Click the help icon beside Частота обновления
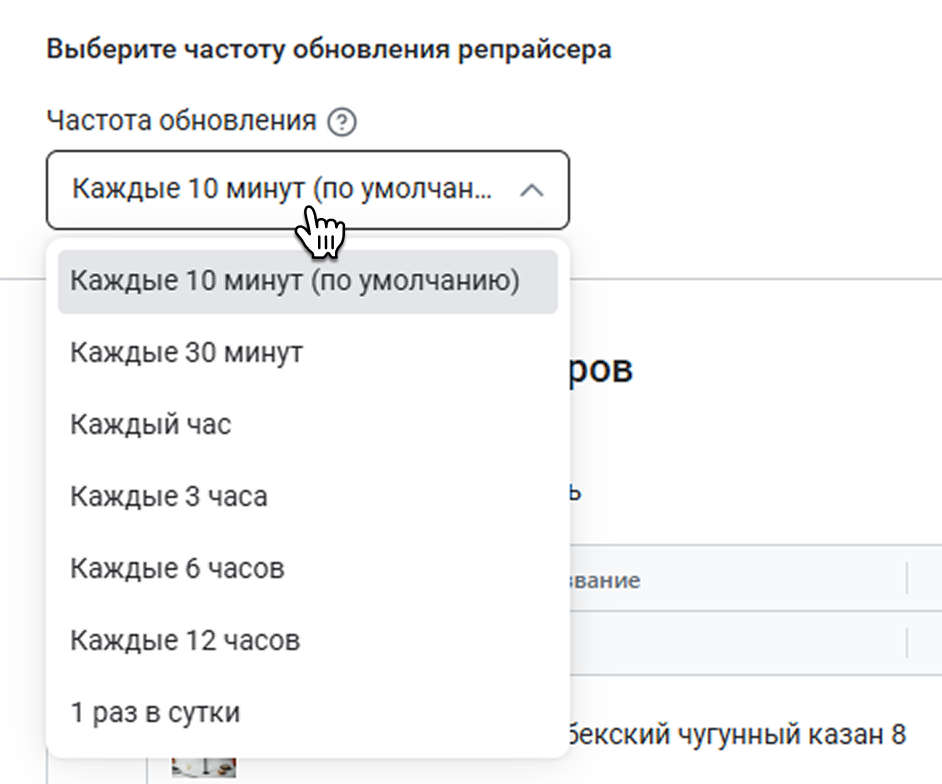Image resolution: width=942 pixels, height=784 pixels. [342, 123]
